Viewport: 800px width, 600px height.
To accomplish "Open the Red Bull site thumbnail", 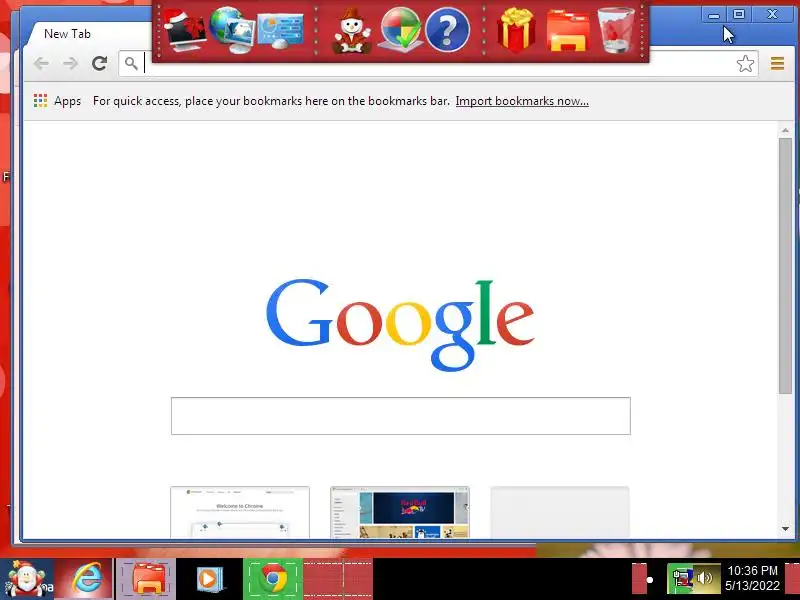I will click(x=400, y=512).
